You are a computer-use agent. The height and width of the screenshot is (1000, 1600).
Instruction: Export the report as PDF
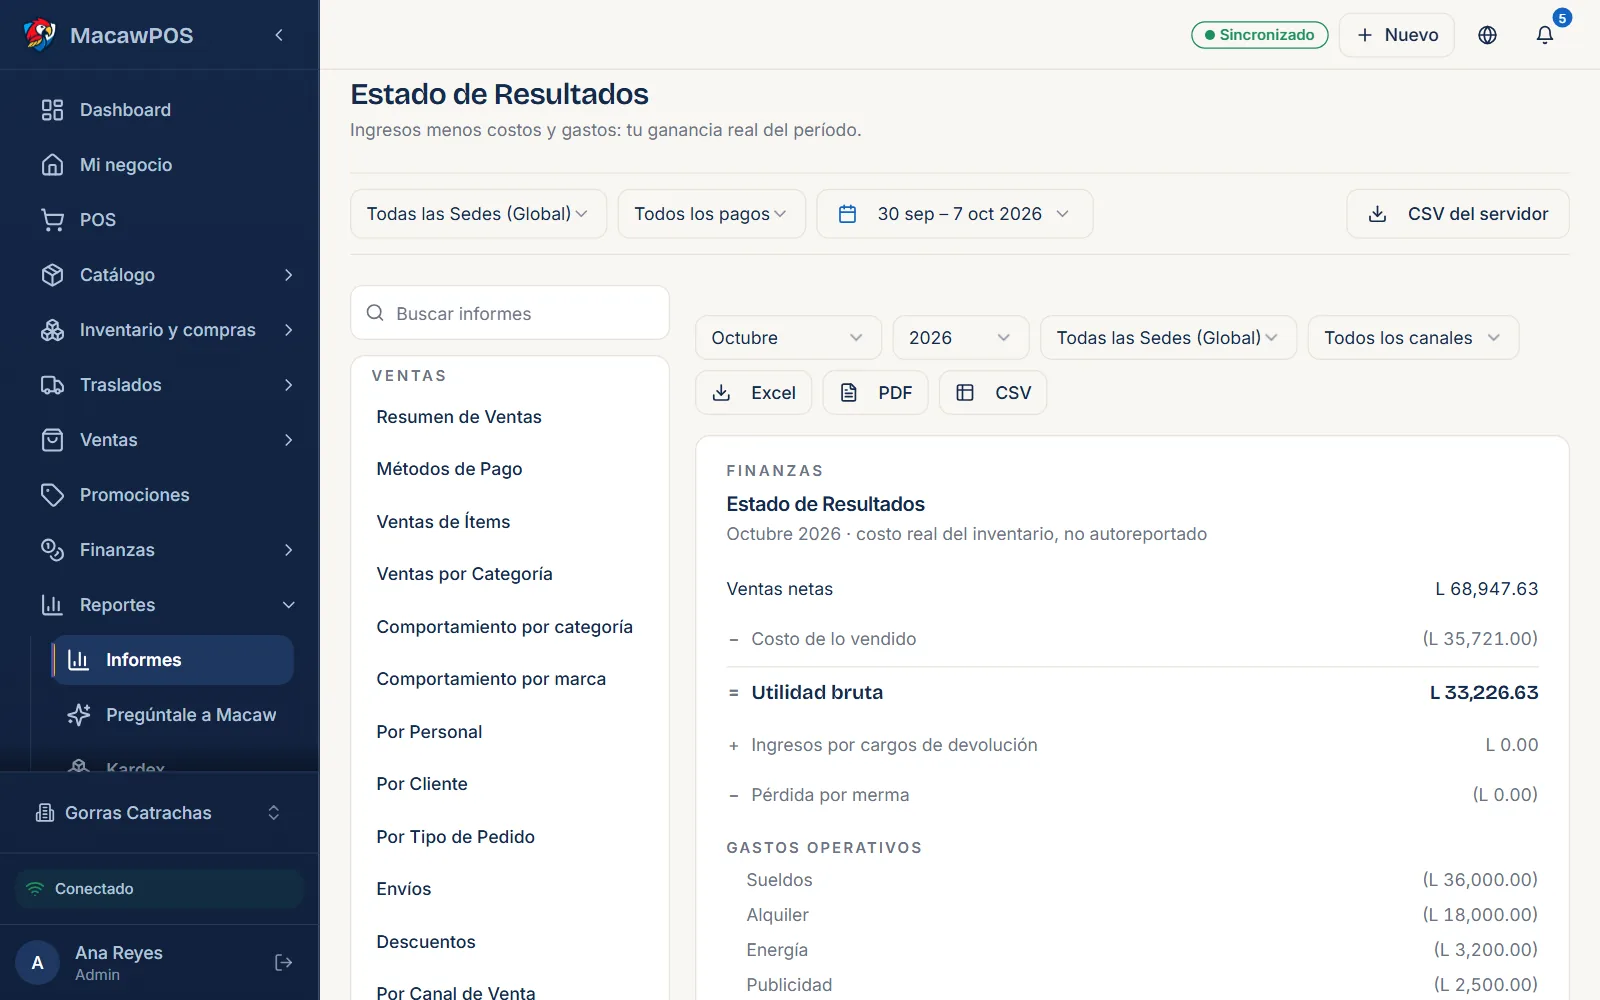coord(875,393)
